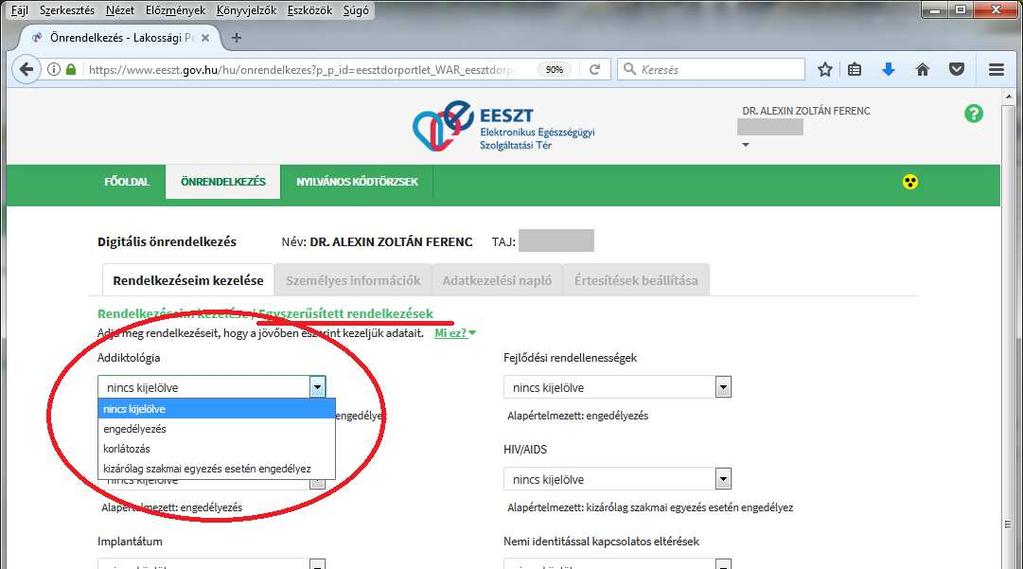The image size is (1023, 569).
Task: Click the 'Implantátum' label
Action: tap(130, 541)
